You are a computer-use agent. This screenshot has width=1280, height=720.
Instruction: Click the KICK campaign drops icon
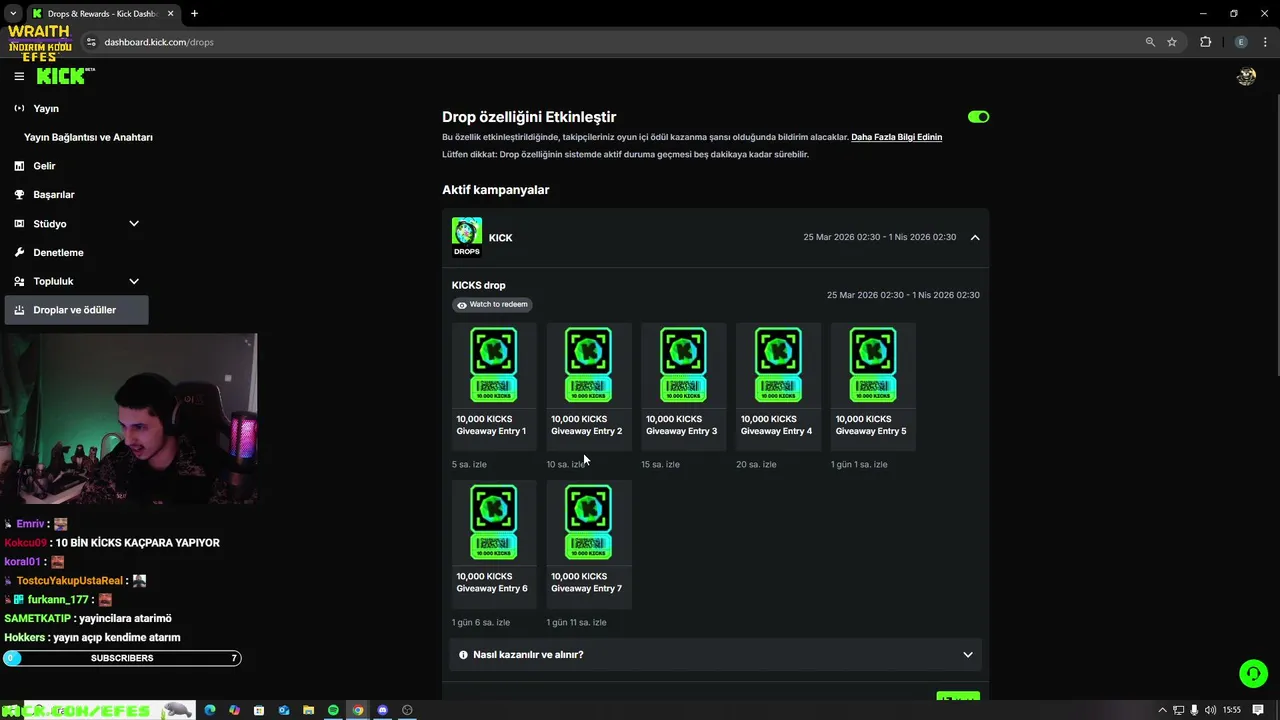tap(467, 237)
